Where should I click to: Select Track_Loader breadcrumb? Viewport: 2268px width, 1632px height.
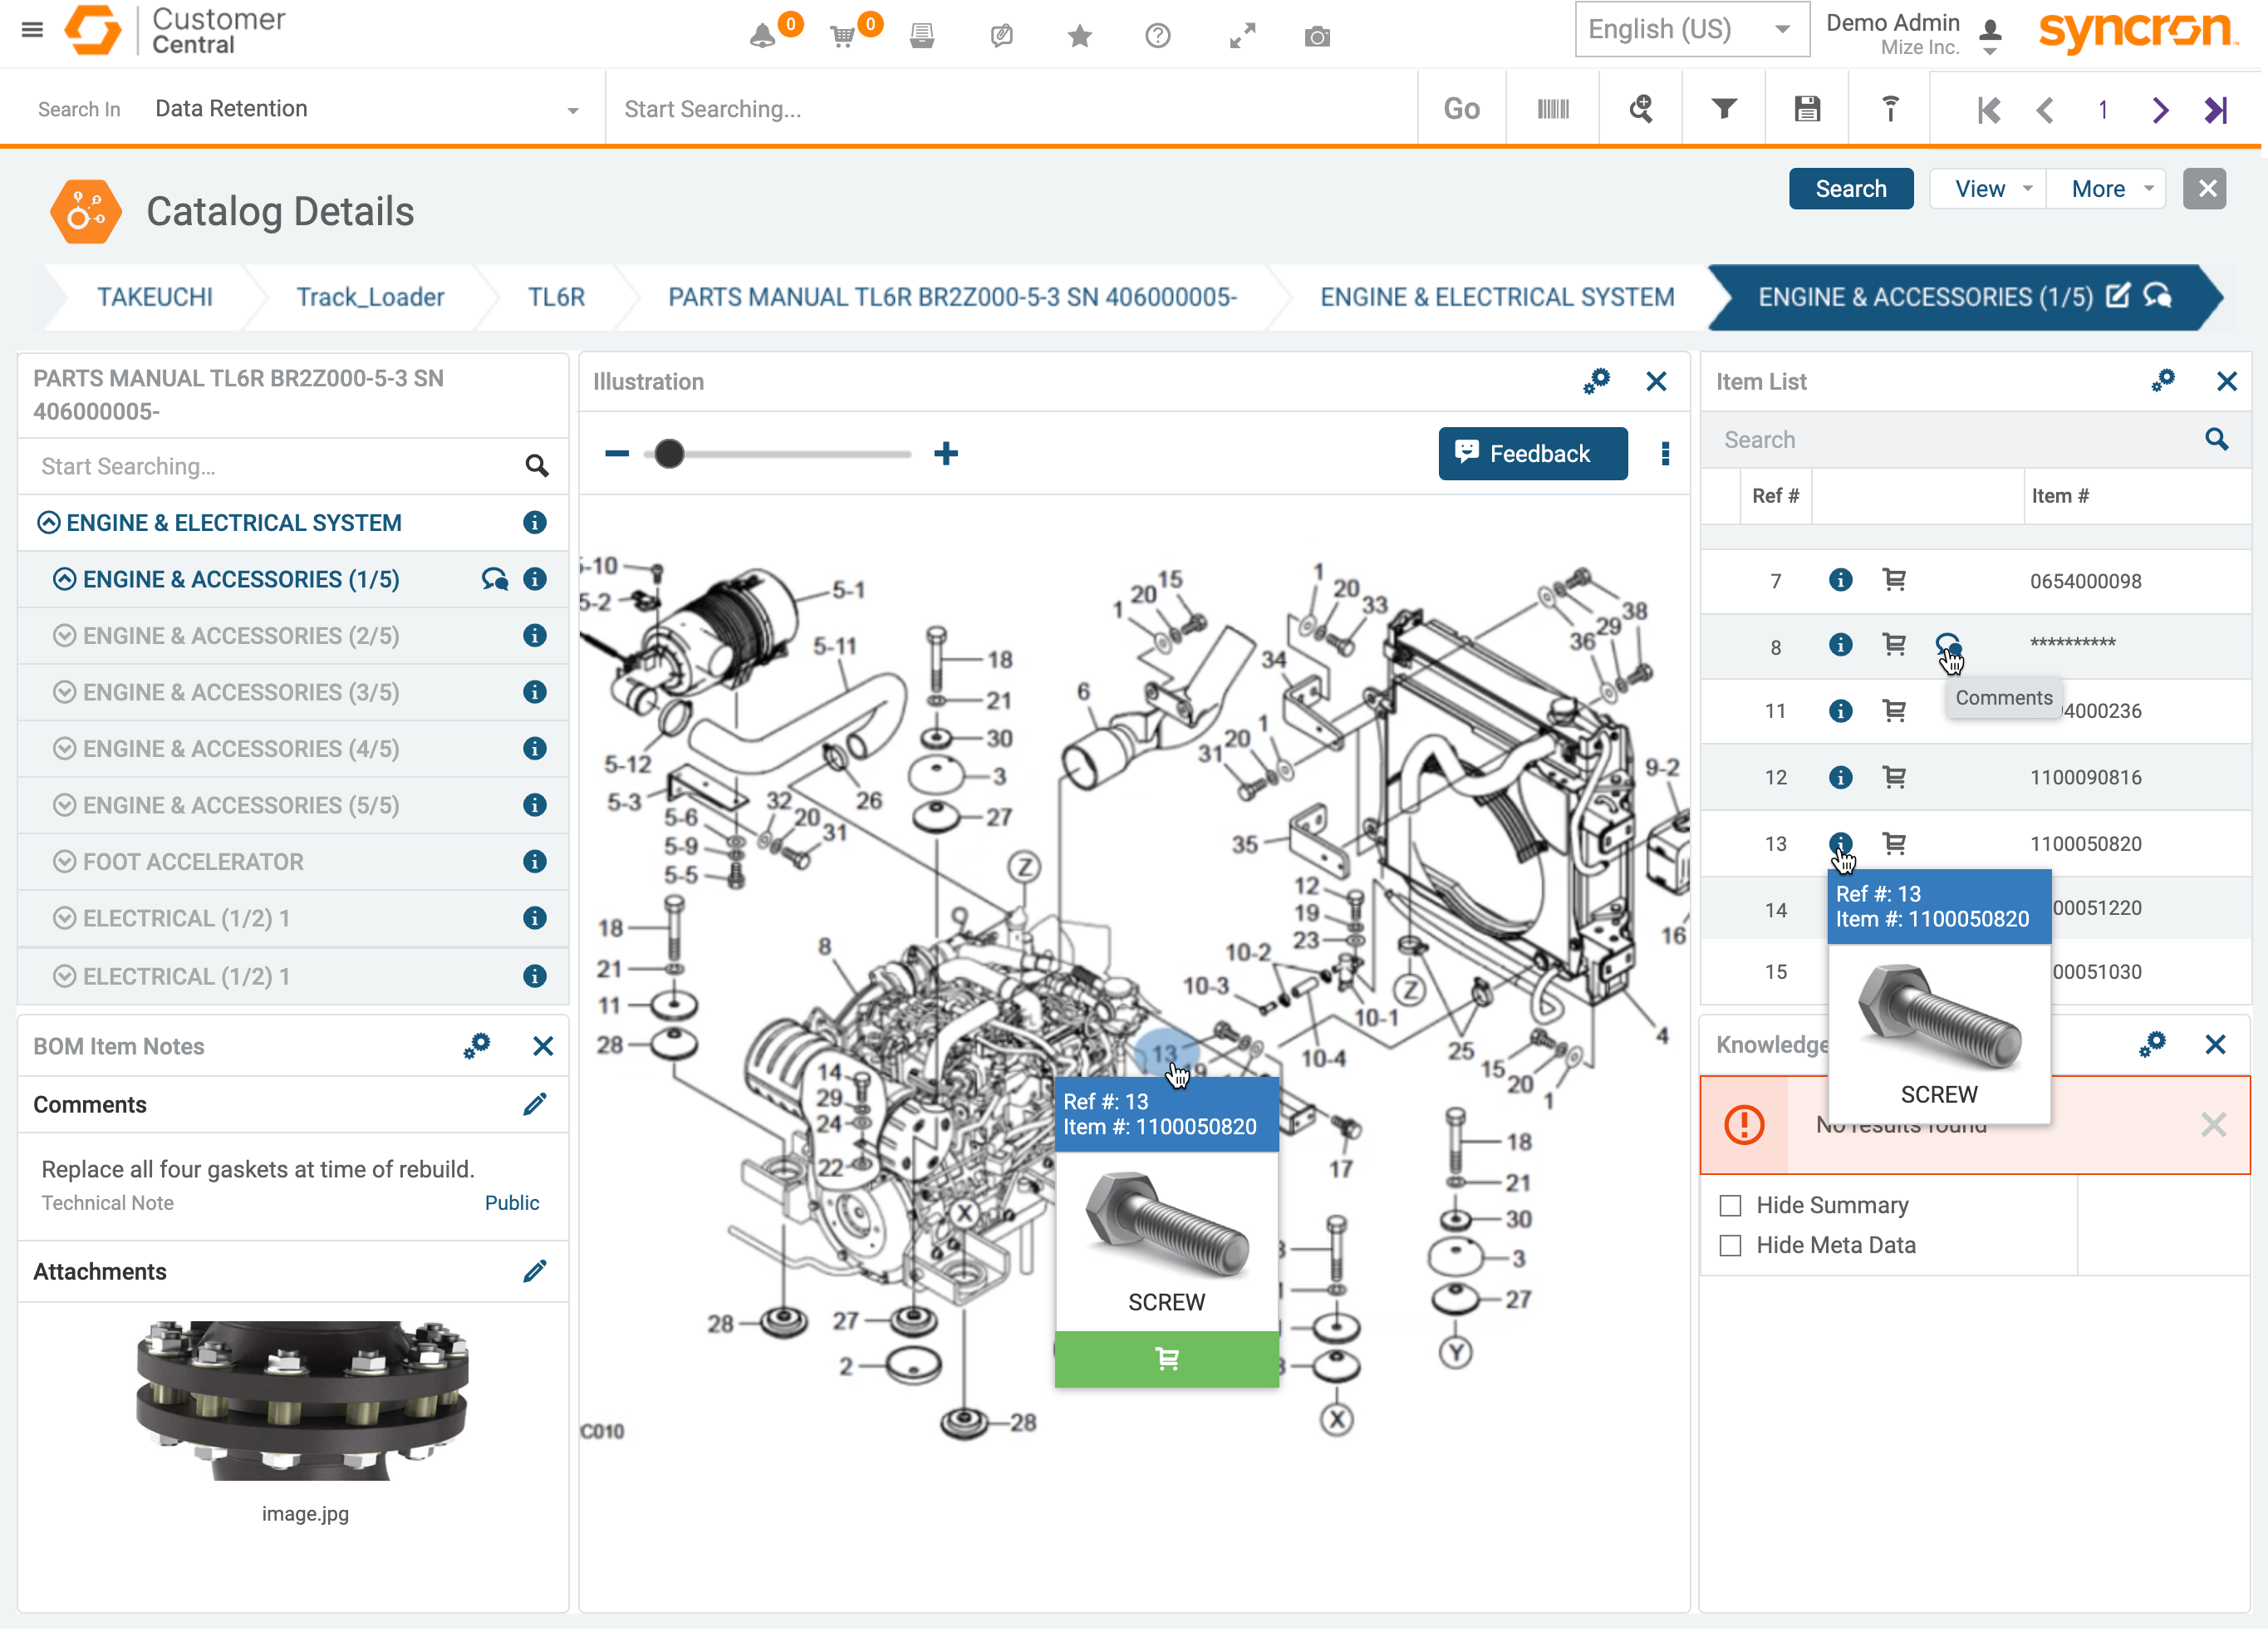coord(370,297)
